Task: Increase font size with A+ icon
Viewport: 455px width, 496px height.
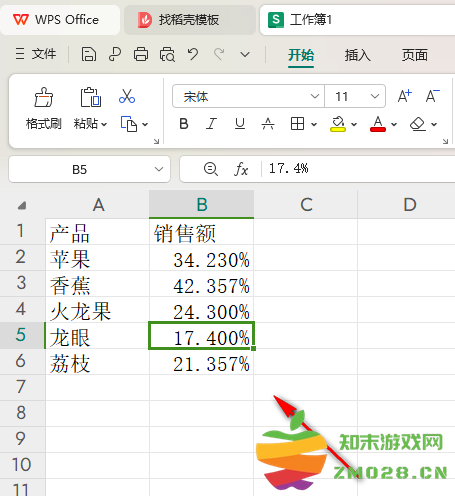Action: pos(405,96)
